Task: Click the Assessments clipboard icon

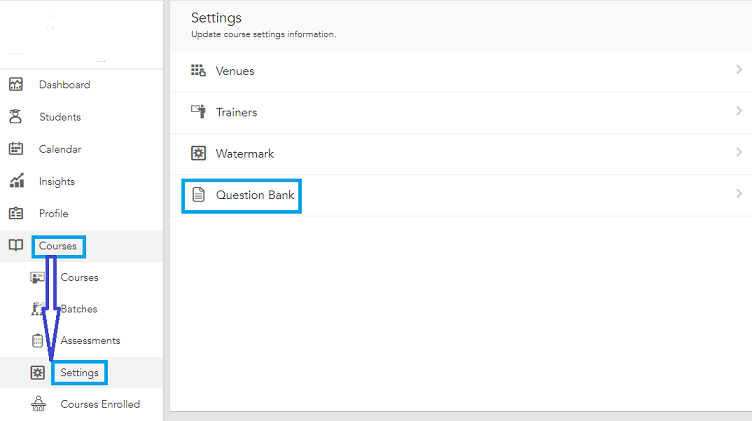Action: 37,340
